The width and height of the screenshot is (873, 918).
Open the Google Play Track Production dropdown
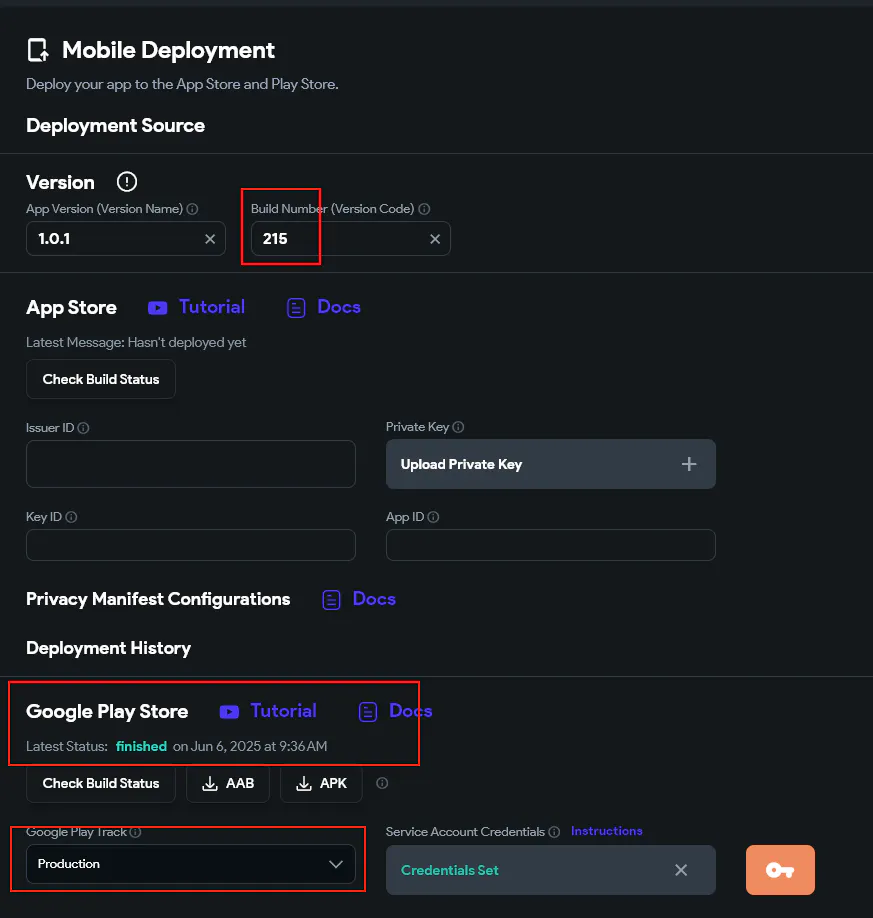pyautogui.click(x=191, y=864)
